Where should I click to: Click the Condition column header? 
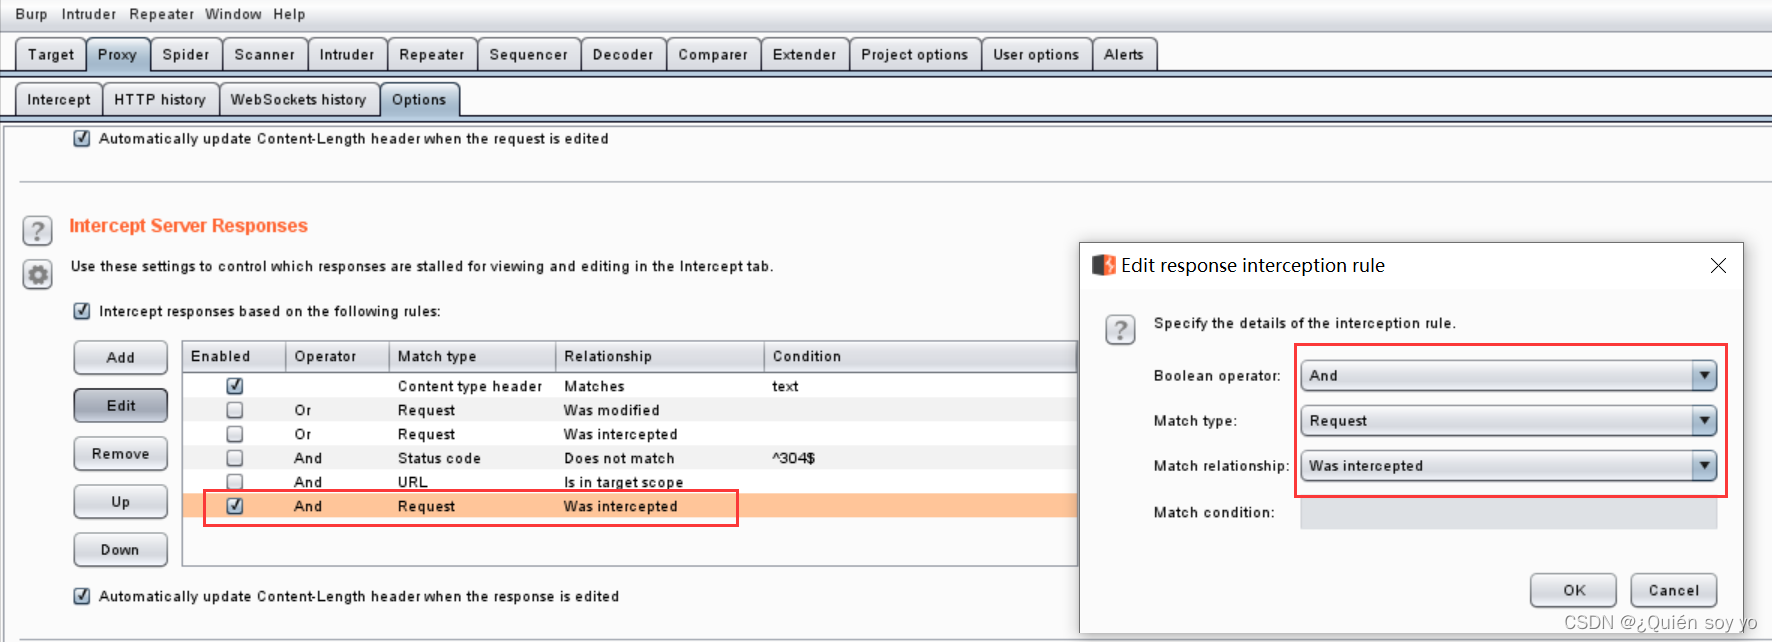pyautogui.click(x=920, y=356)
